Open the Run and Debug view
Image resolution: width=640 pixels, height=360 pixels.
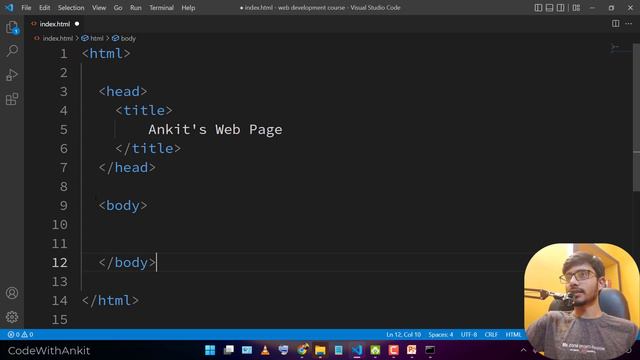pyautogui.click(x=12, y=75)
